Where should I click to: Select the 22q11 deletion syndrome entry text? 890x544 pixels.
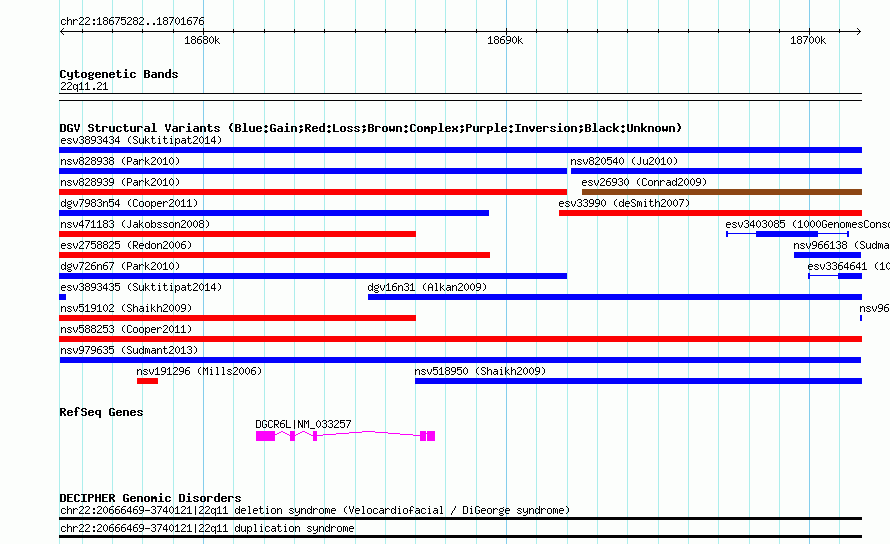[314, 510]
